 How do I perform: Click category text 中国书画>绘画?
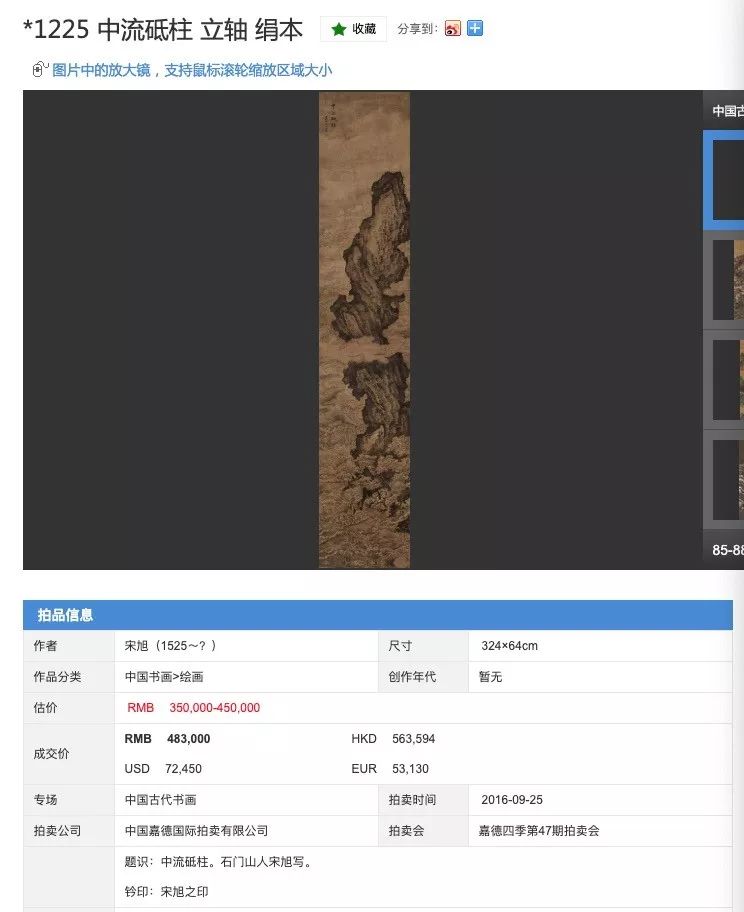[164, 677]
